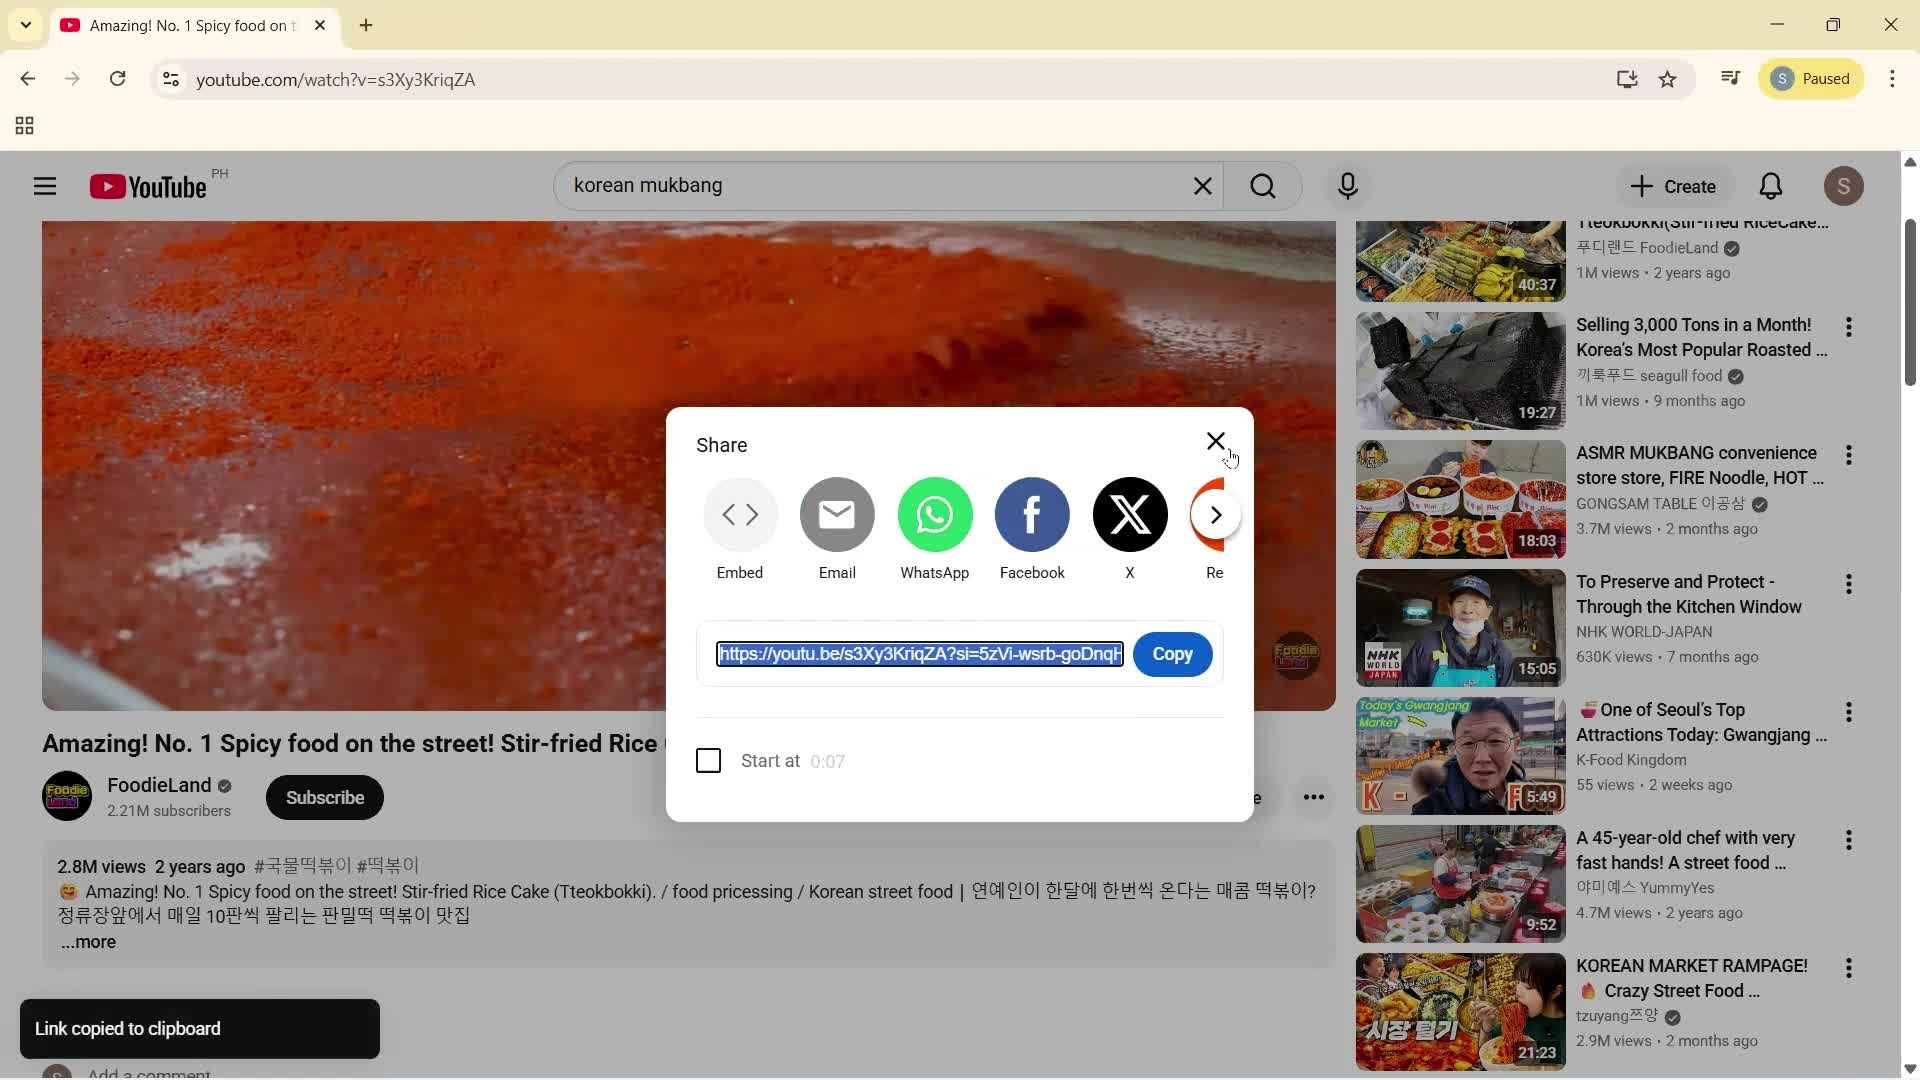Open the main YouTube hamburger menu

[45, 185]
